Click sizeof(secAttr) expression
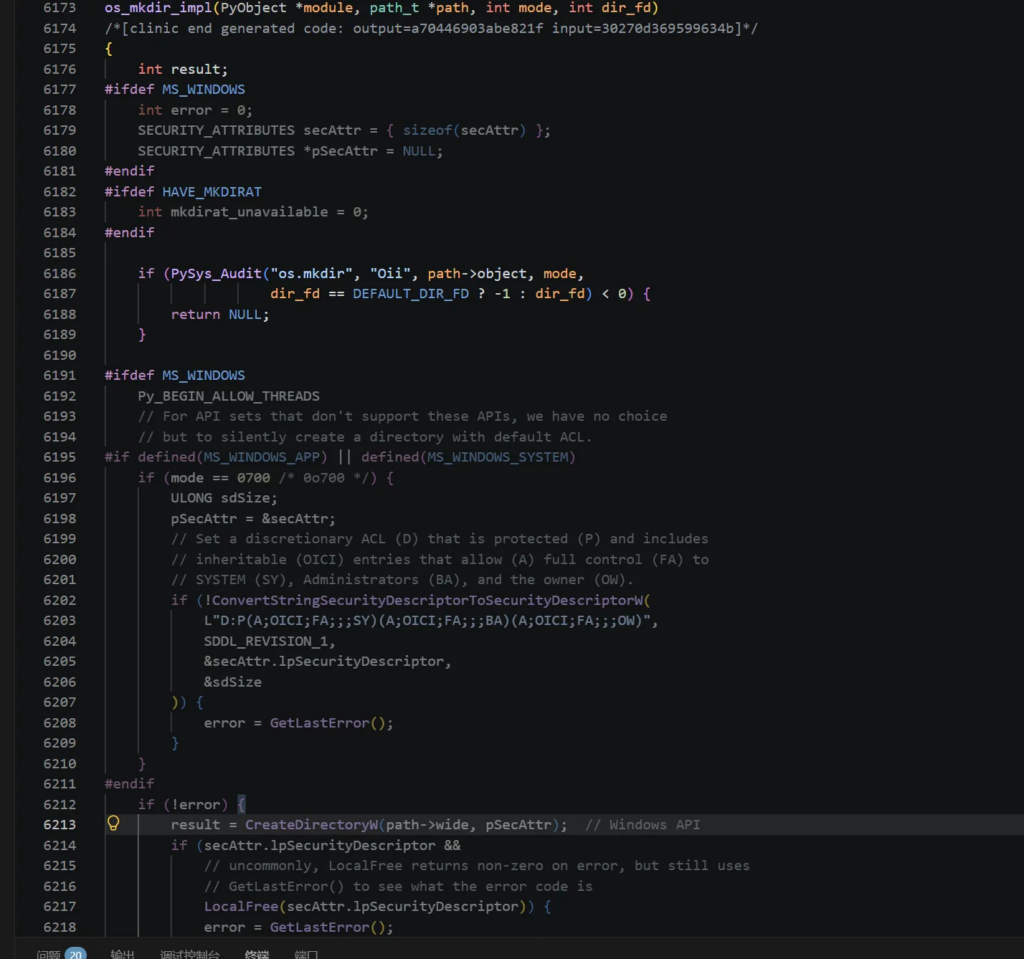Screen dimensions: 1024x959 click(x=464, y=130)
